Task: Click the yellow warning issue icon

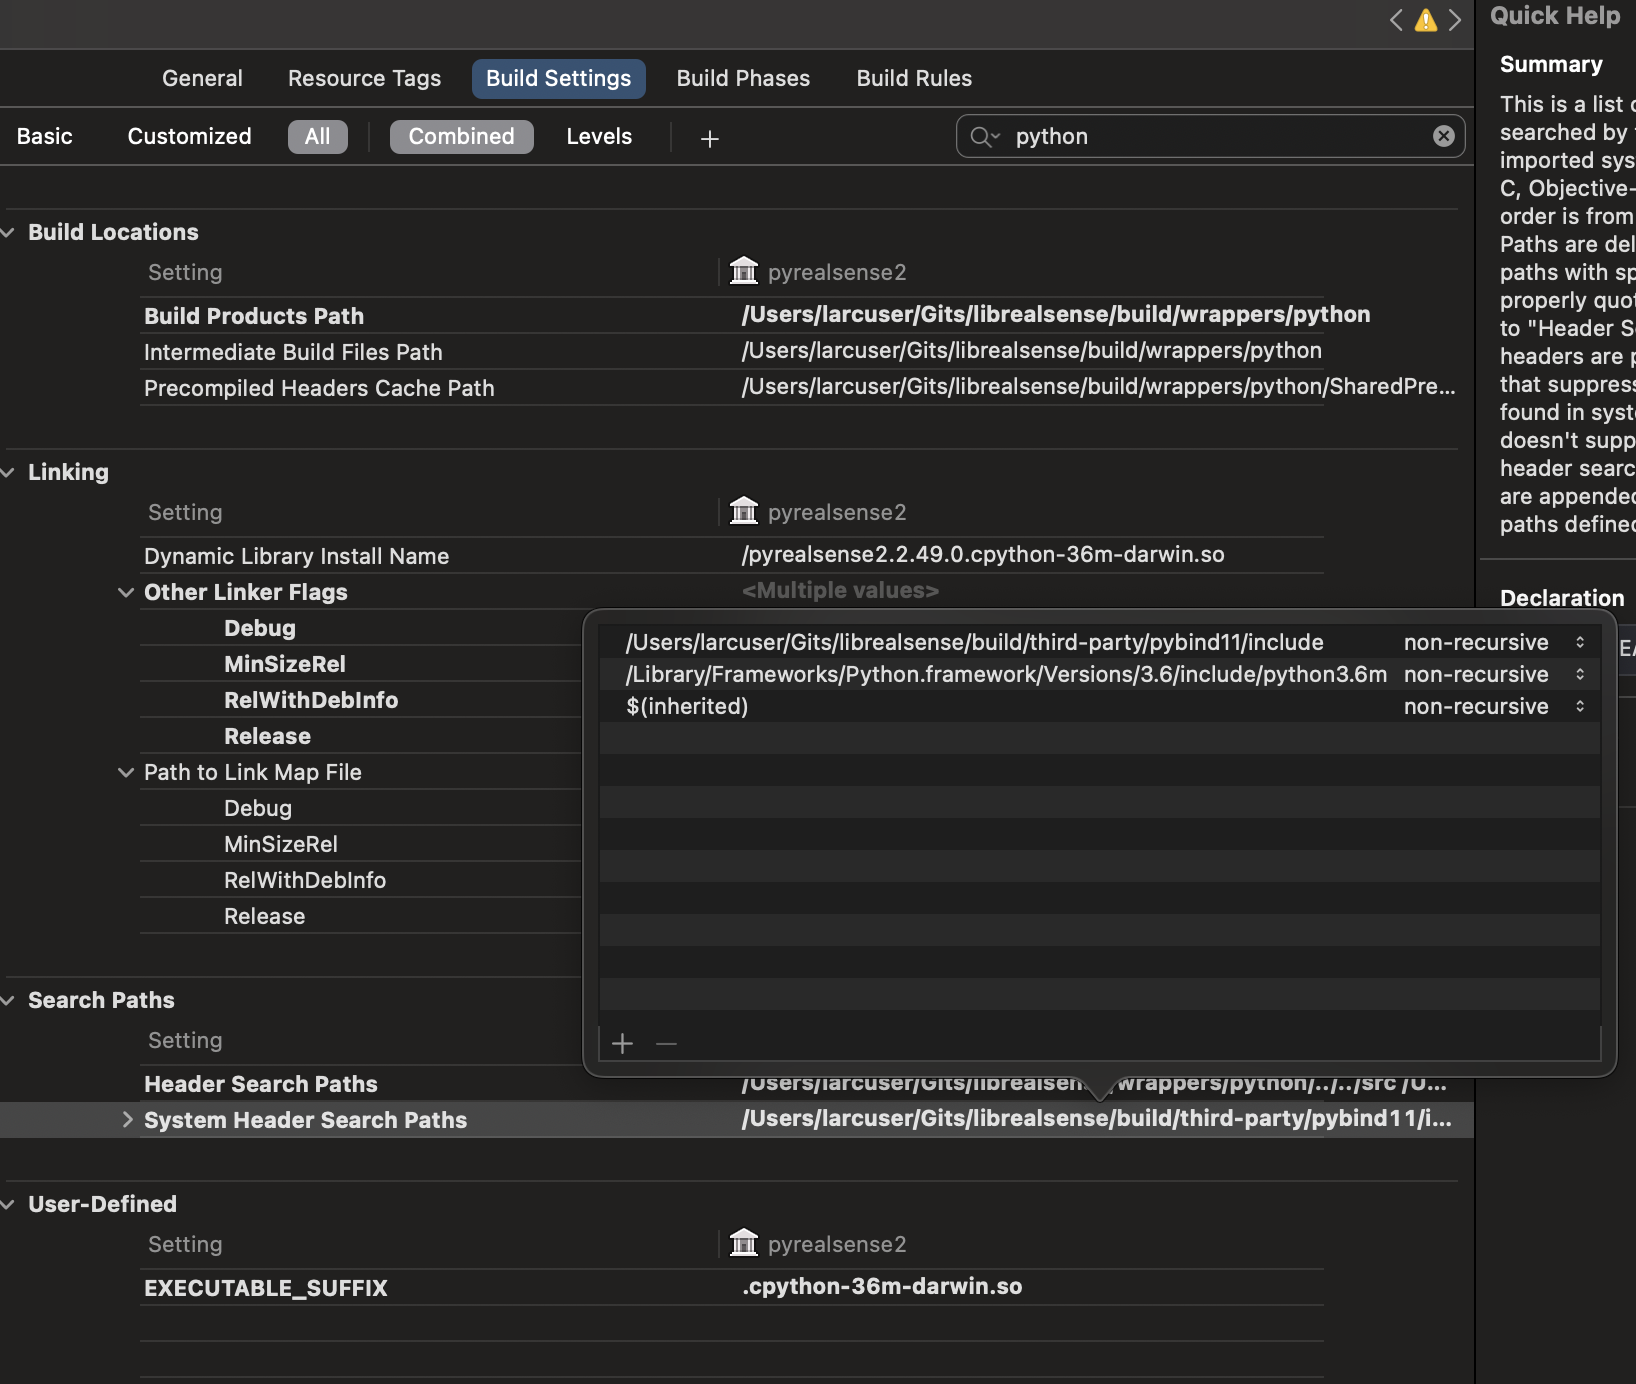Action: pyautogui.click(x=1425, y=20)
